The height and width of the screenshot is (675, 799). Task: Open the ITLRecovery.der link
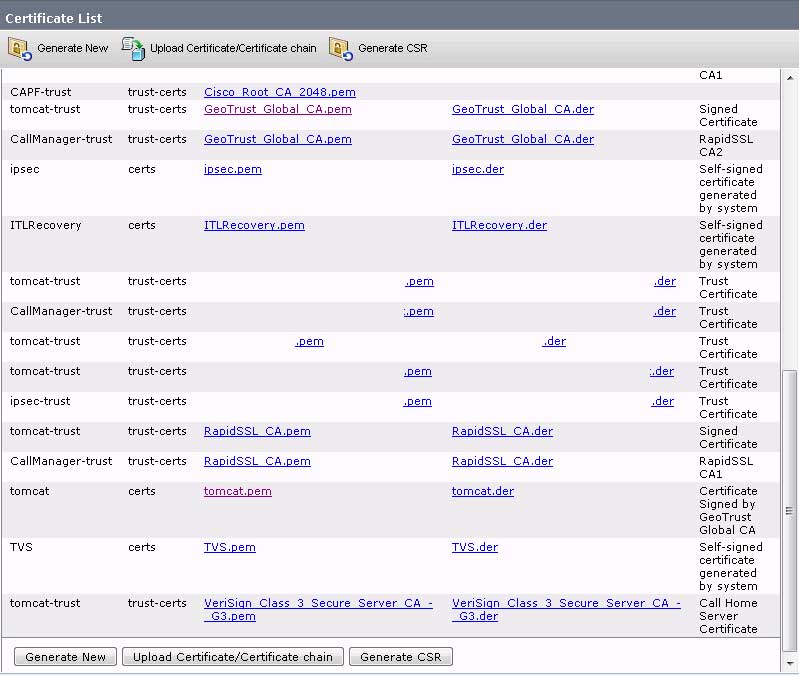[x=499, y=225]
